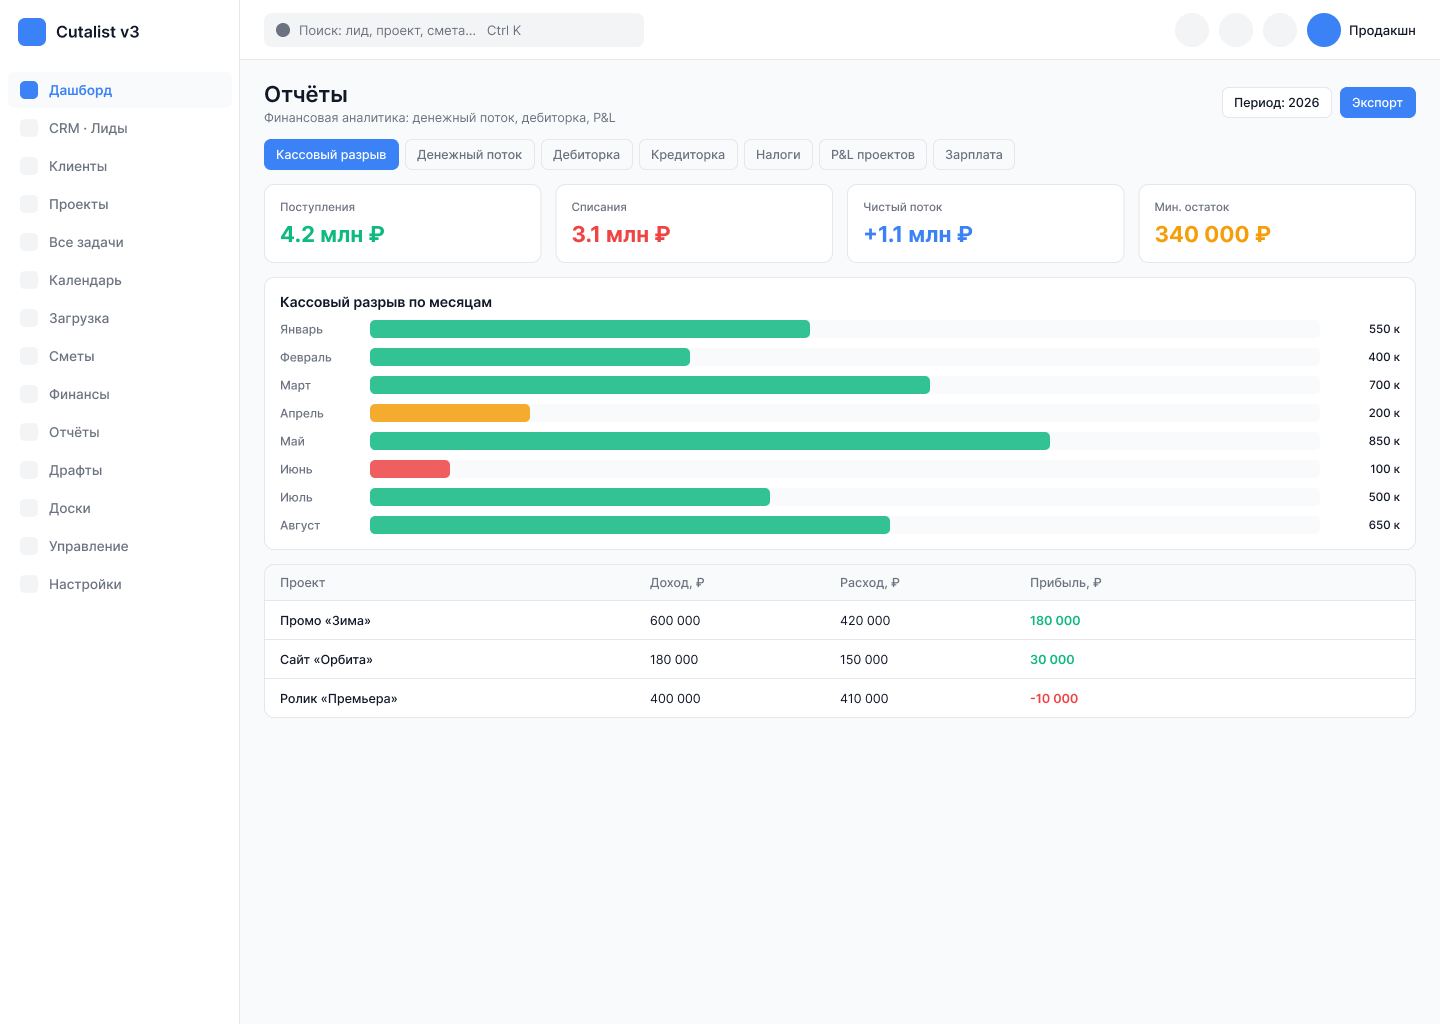The height and width of the screenshot is (1024, 1440).
Task: Click the Экспорт button
Action: click(1377, 102)
